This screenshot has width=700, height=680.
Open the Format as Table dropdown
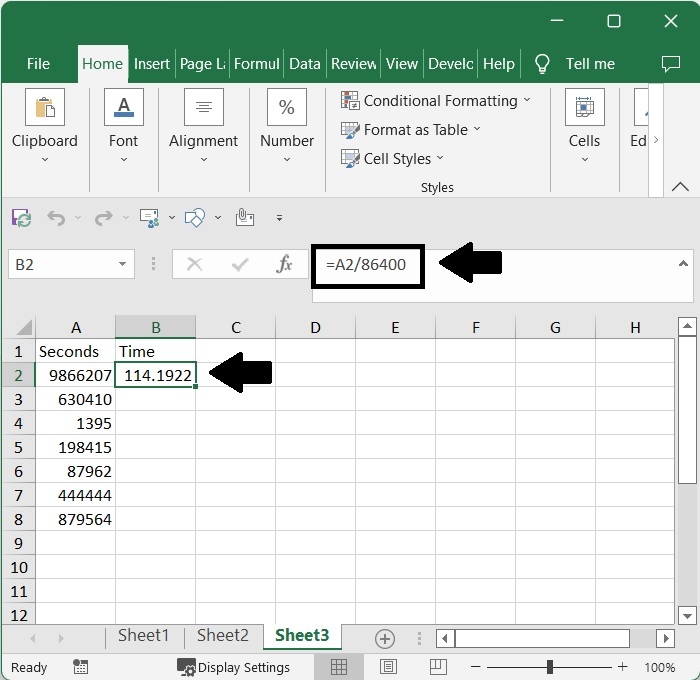(x=477, y=129)
